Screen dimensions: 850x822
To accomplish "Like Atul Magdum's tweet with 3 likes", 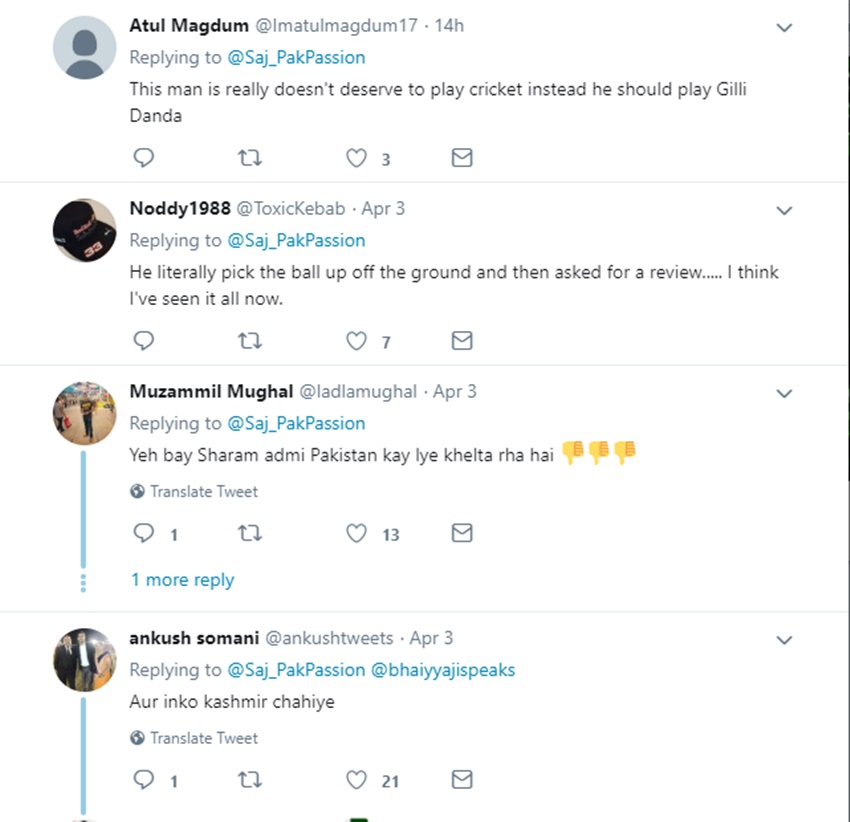I will tap(357, 158).
